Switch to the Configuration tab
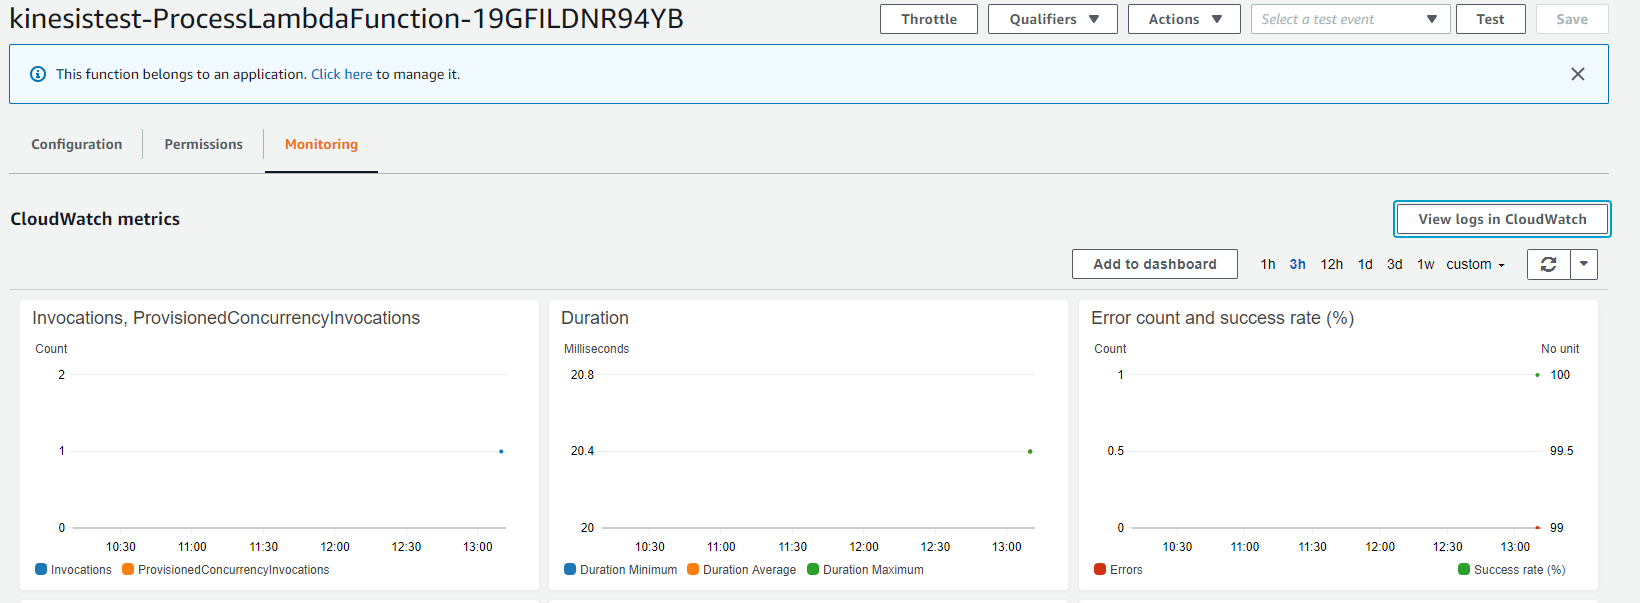Viewport: 1640px width, 603px height. [x=77, y=144]
